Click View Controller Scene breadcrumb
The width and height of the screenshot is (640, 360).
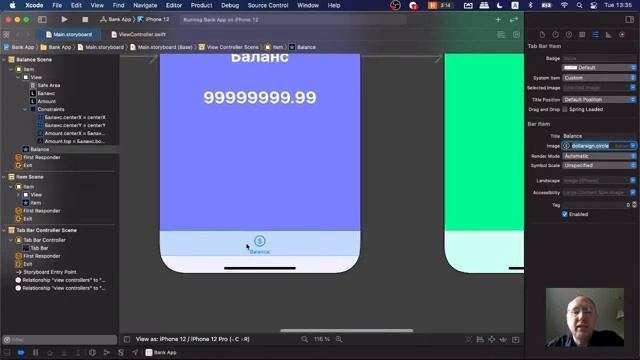click(229, 47)
